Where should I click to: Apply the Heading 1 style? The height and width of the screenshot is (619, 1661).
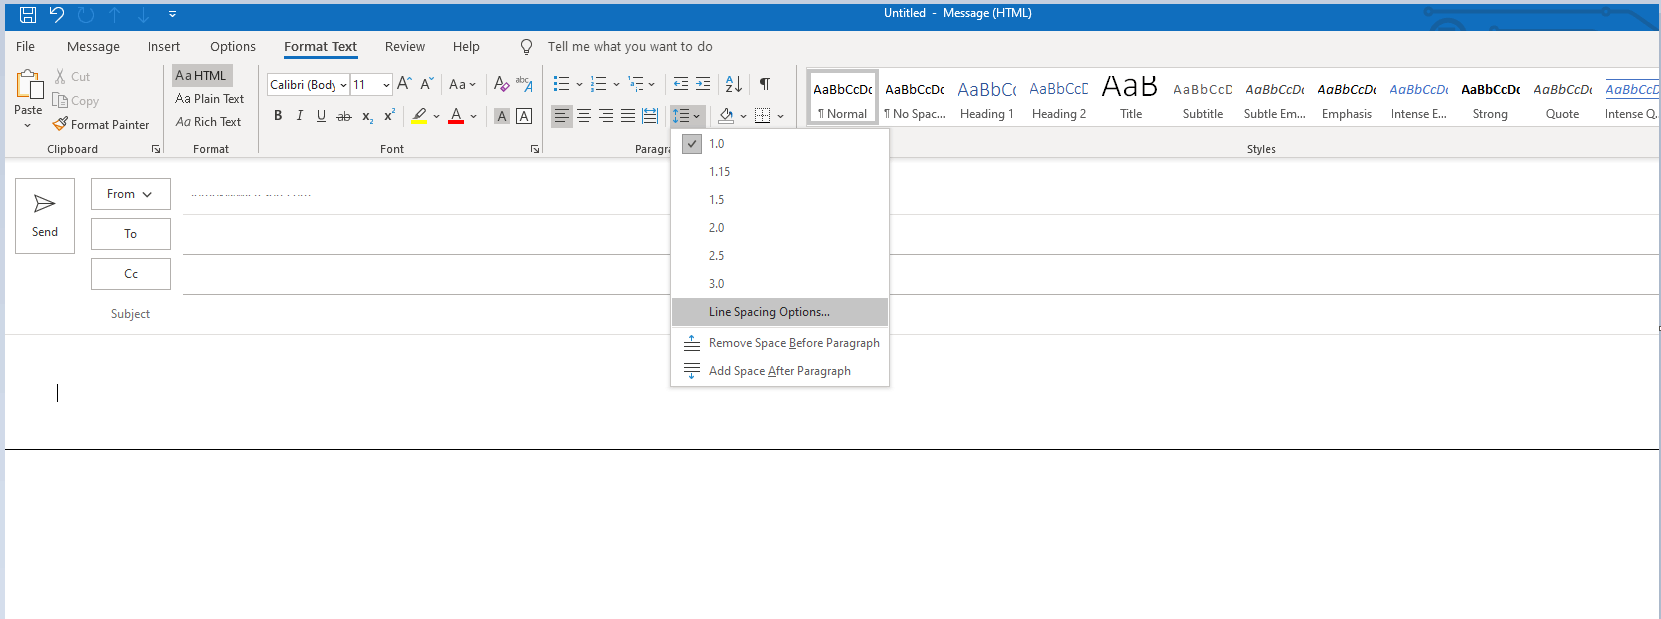point(986,98)
